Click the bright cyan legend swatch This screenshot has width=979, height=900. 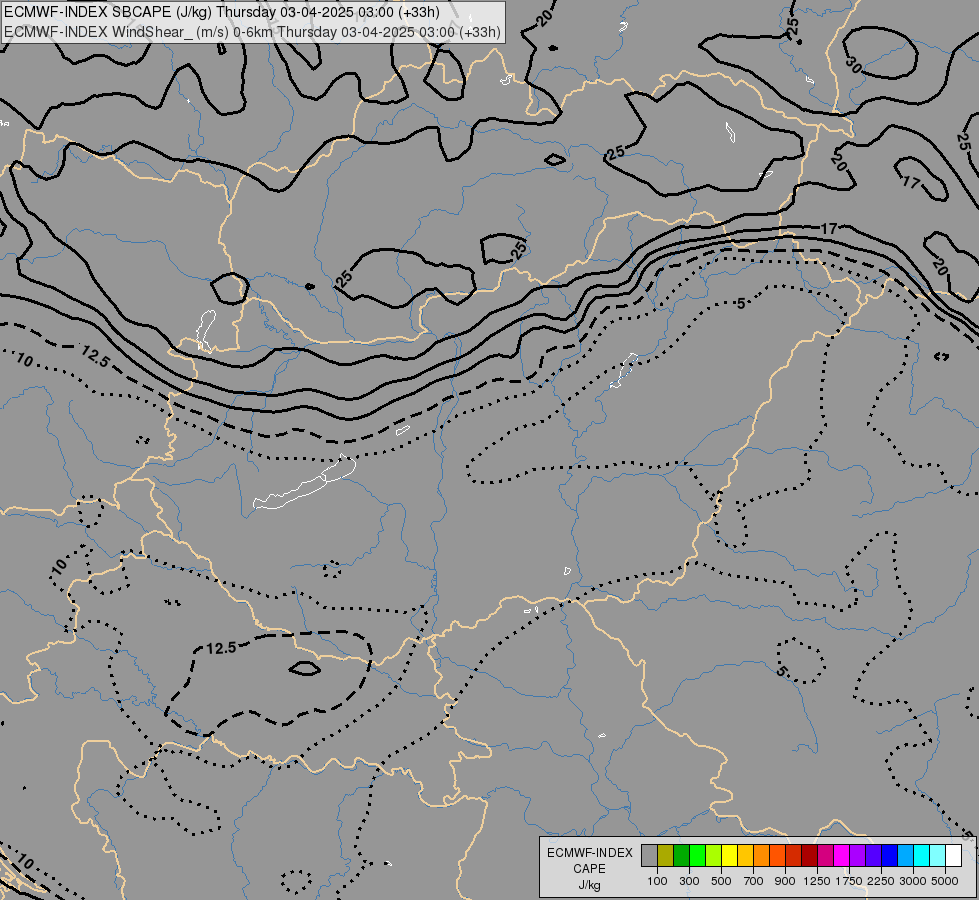click(921, 855)
